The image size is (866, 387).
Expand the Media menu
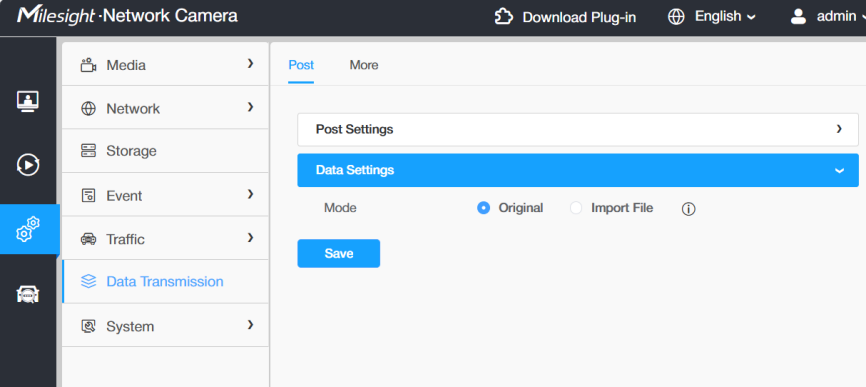(x=165, y=65)
